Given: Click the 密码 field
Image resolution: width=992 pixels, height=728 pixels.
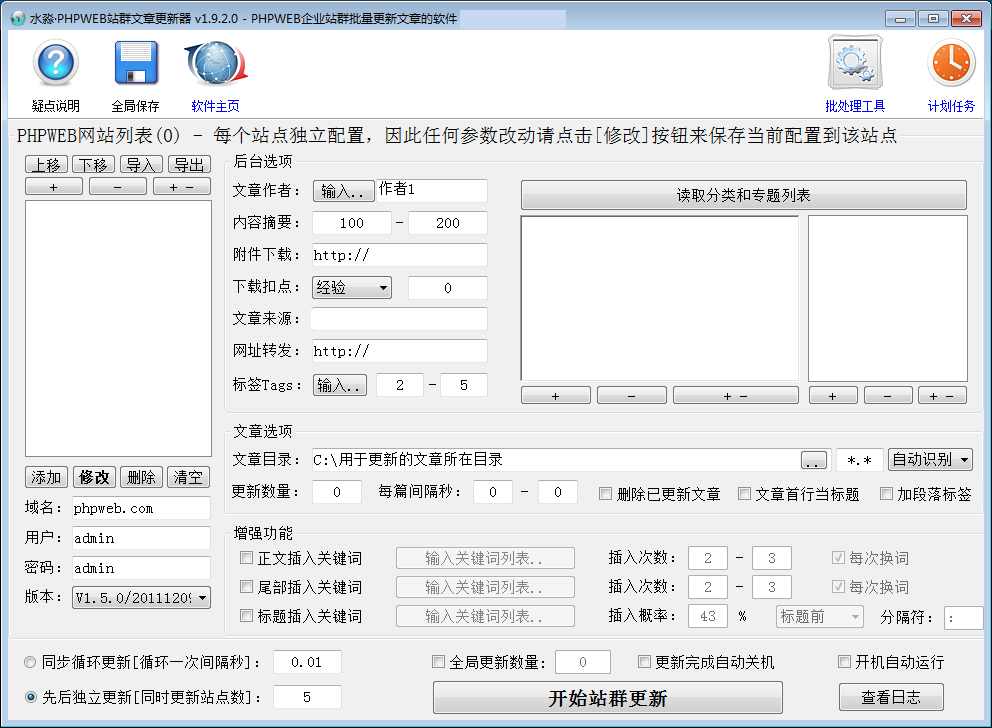Looking at the screenshot, I should (x=141, y=567).
